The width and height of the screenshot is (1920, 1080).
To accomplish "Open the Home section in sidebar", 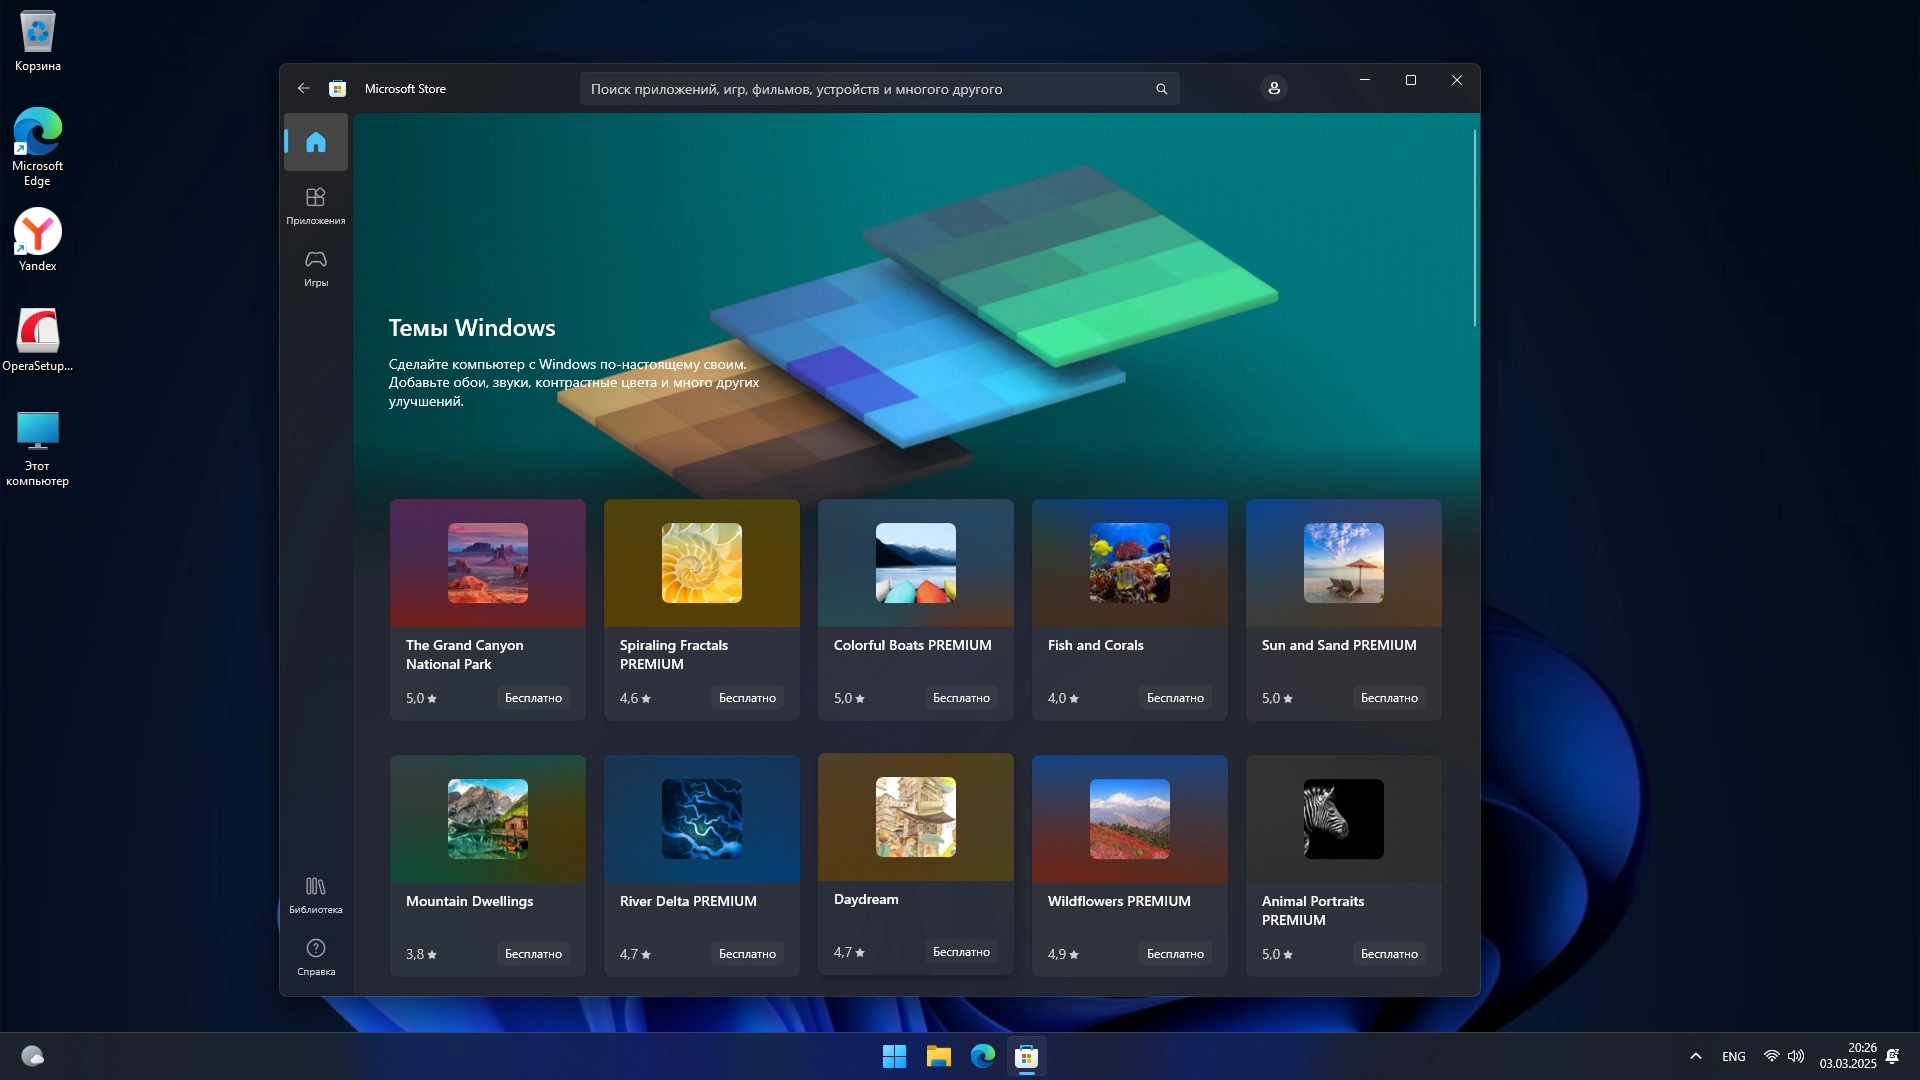I will (316, 142).
